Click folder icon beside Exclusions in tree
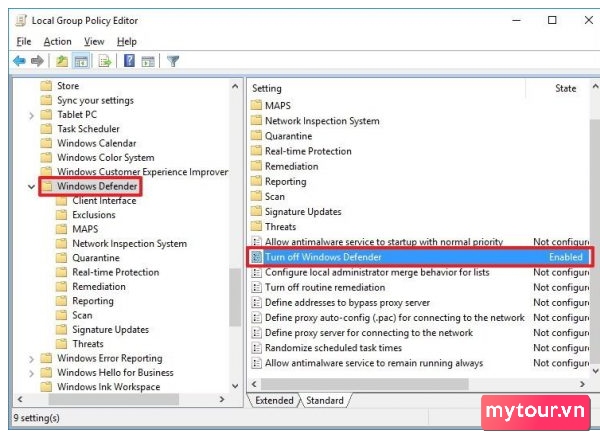Screen dimensions: 600x442 pyautogui.click(x=61, y=215)
